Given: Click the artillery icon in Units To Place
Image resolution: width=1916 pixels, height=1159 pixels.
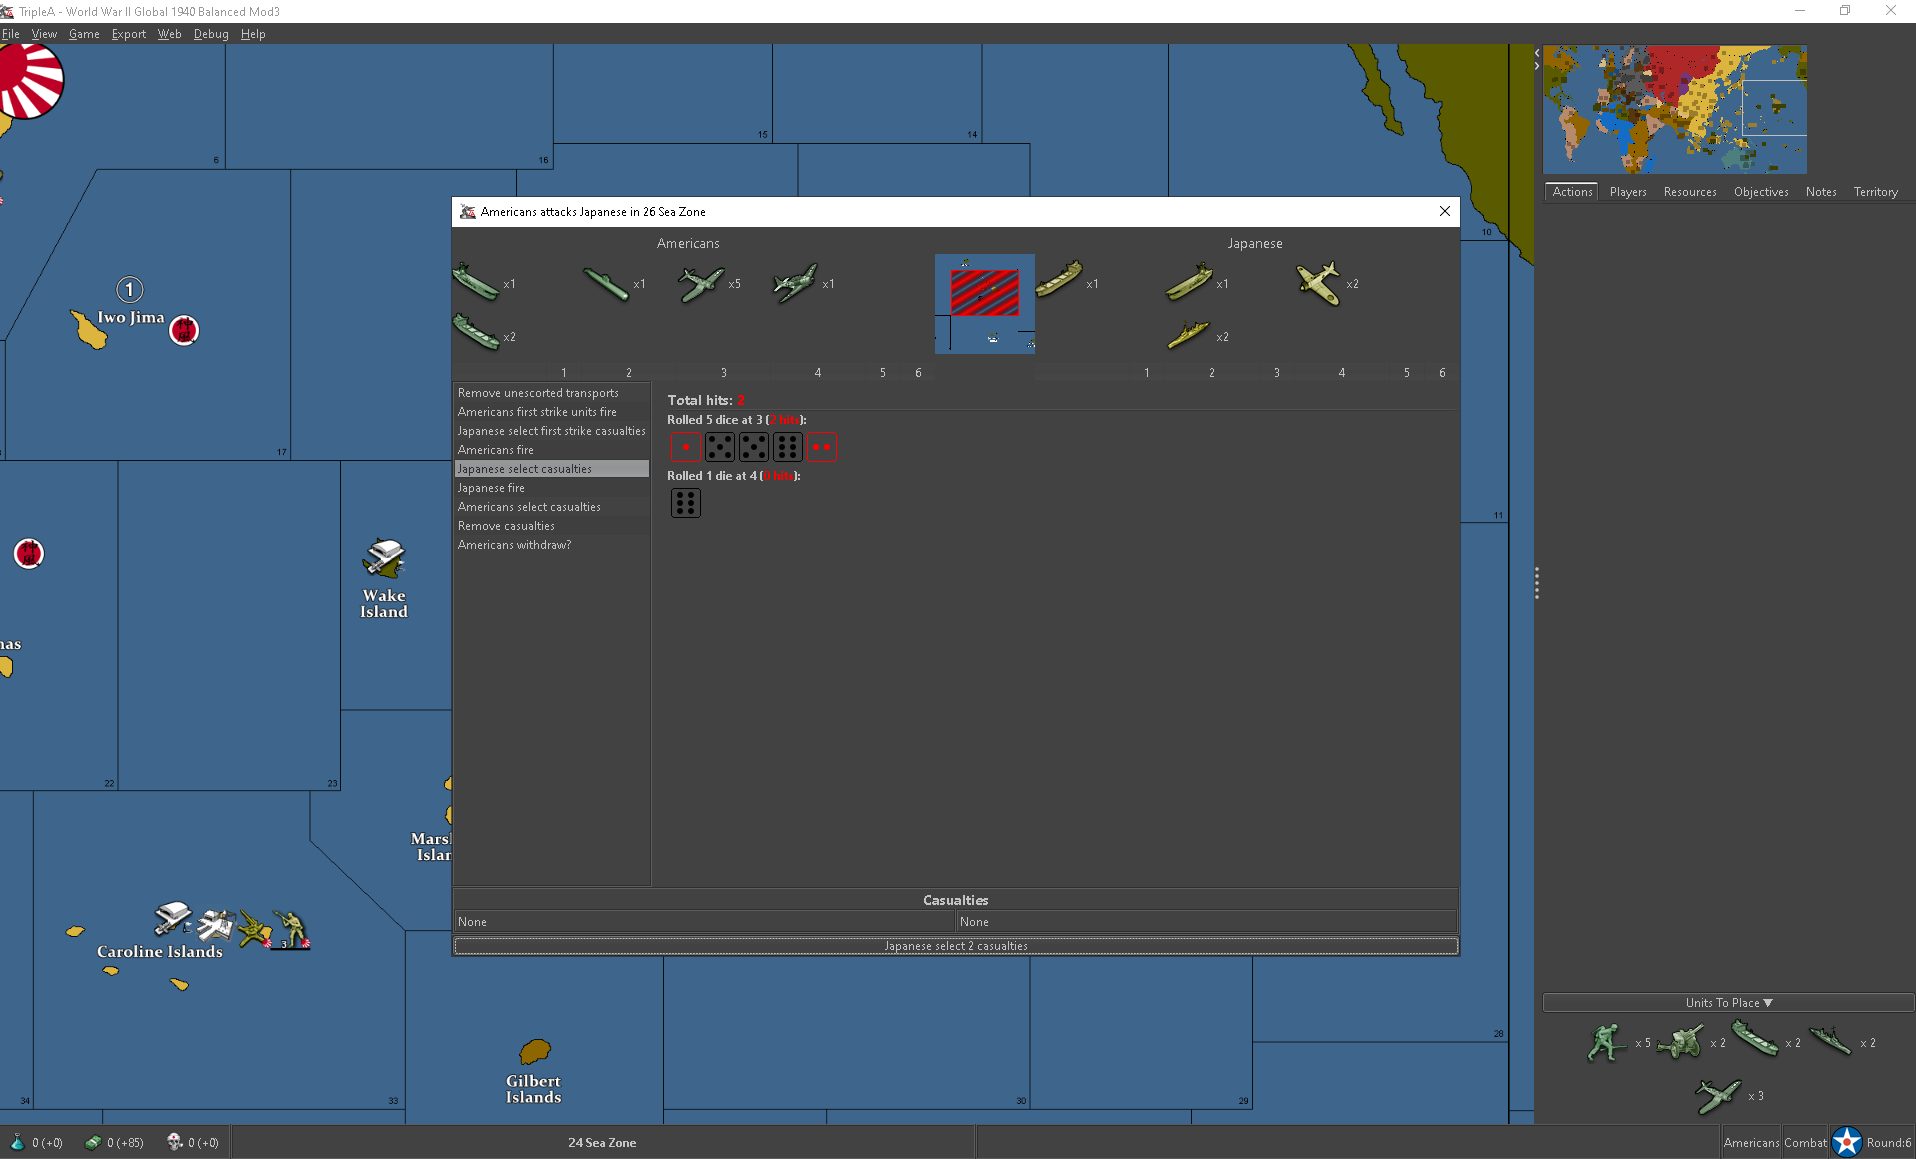Looking at the screenshot, I should pyautogui.click(x=1681, y=1042).
